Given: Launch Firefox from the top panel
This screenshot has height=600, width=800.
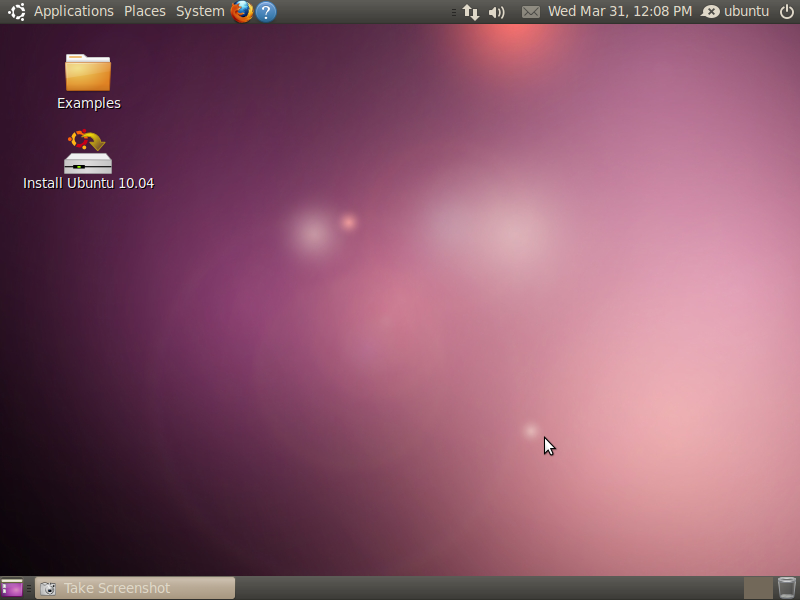Looking at the screenshot, I should coord(242,12).
